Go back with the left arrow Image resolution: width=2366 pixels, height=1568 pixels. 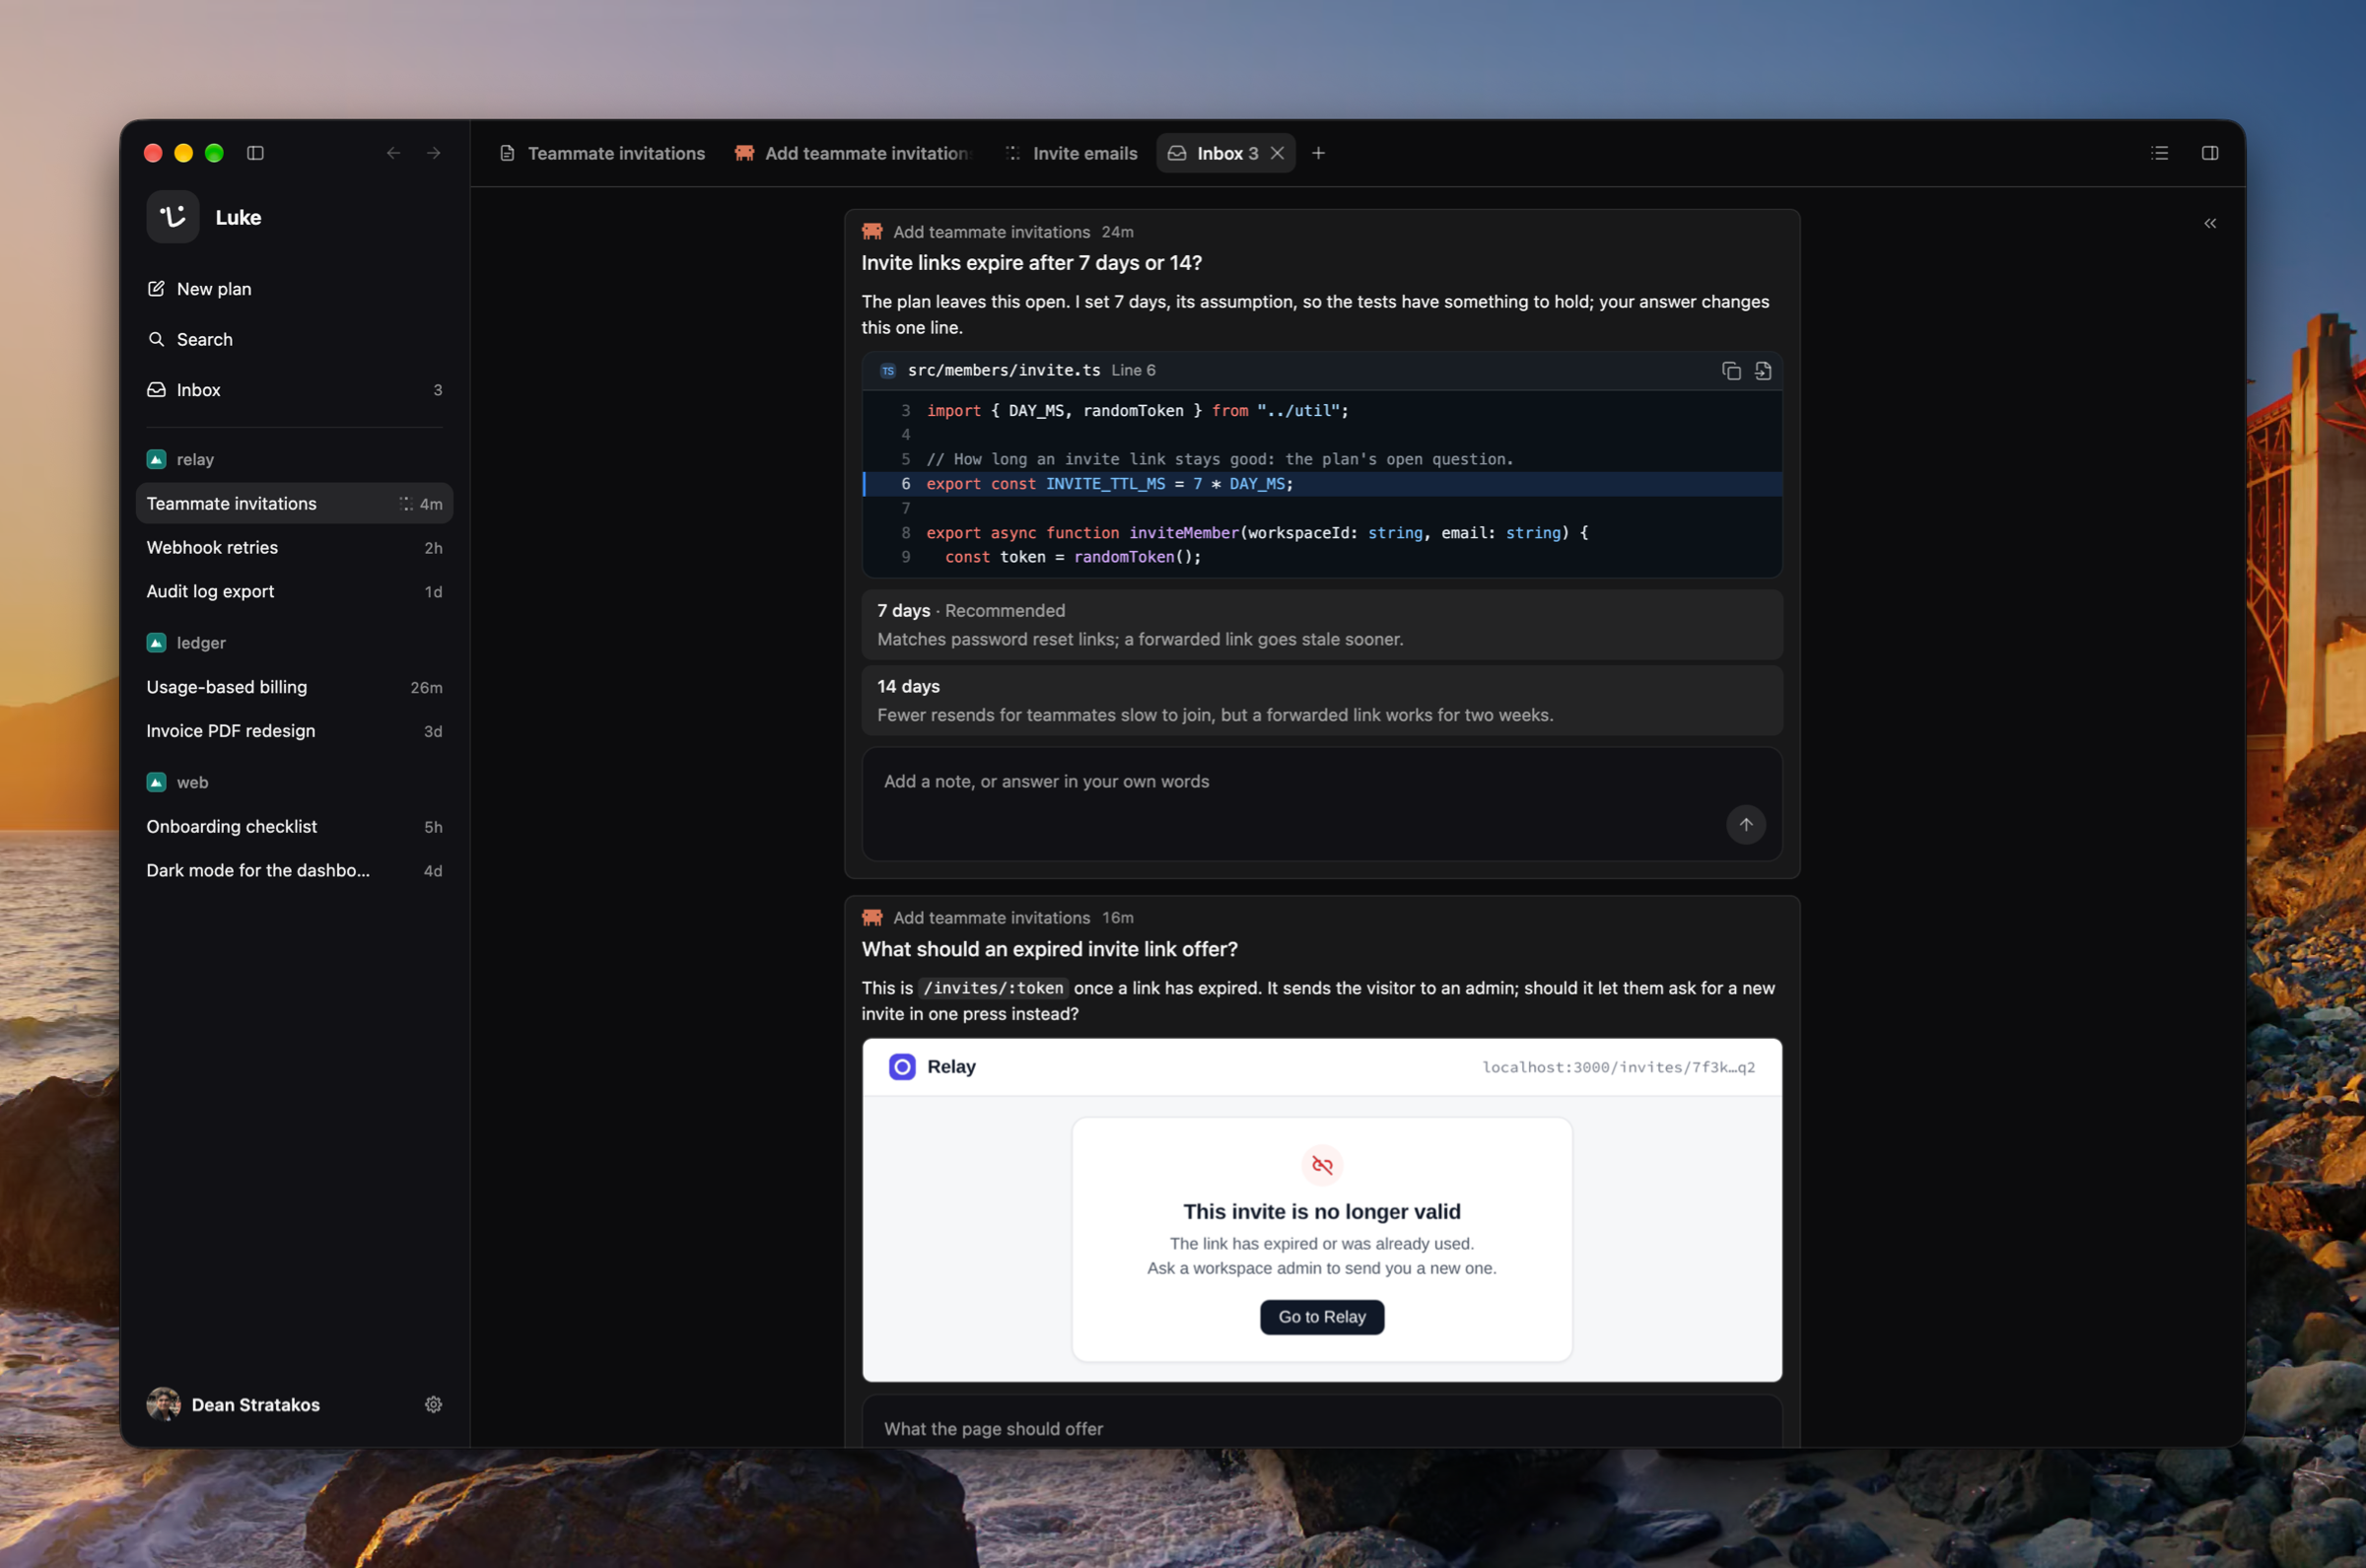394,153
